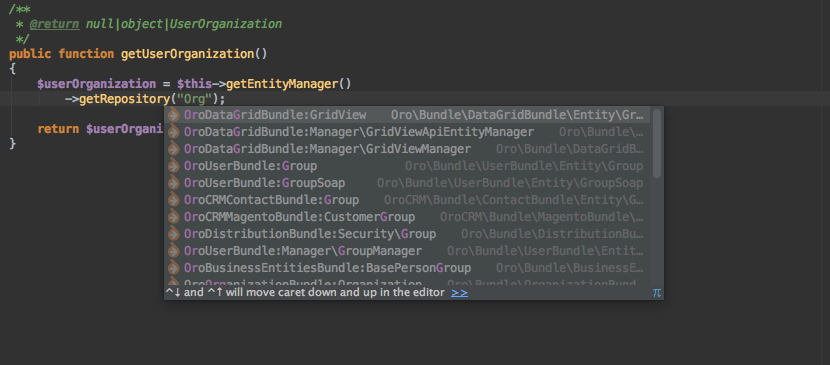This screenshot has width=830, height=365.
Task: Click the getUserOrganization function name
Action: tap(188, 54)
